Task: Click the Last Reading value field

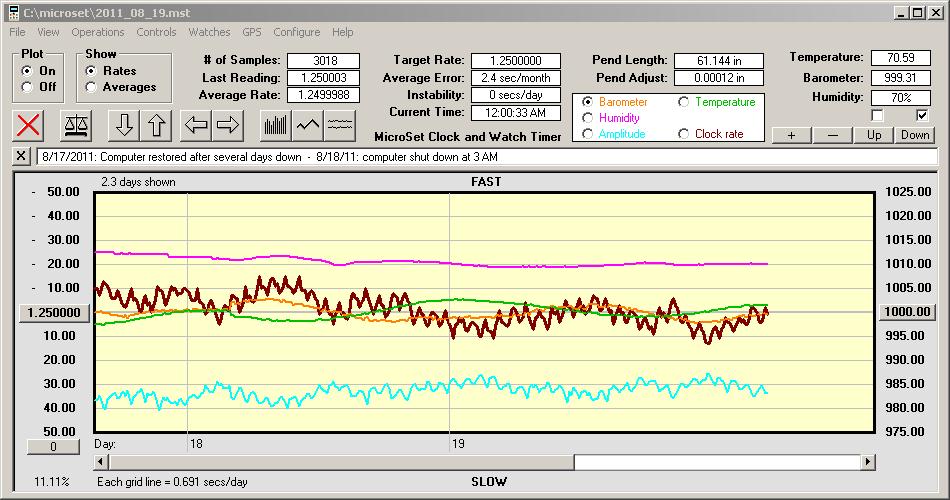Action: click(324, 78)
